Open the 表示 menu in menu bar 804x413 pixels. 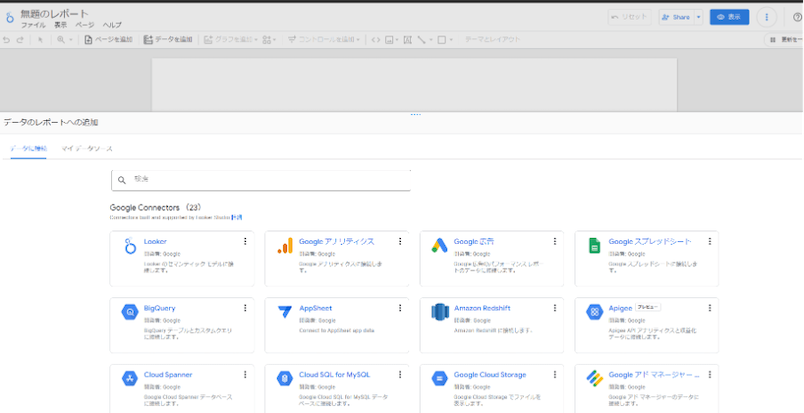[x=61, y=25]
